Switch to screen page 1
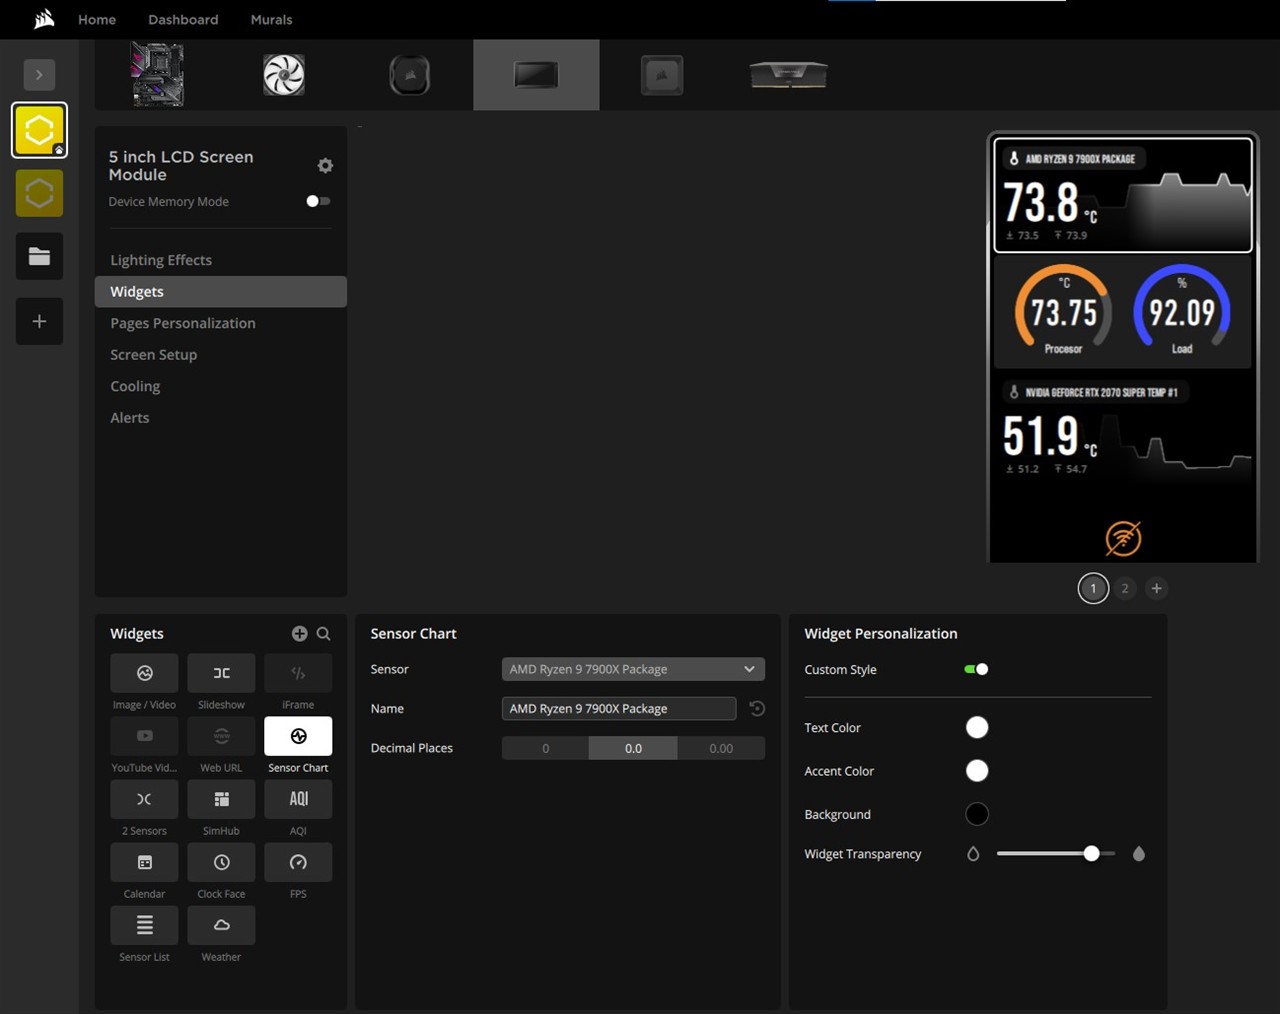 point(1093,588)
